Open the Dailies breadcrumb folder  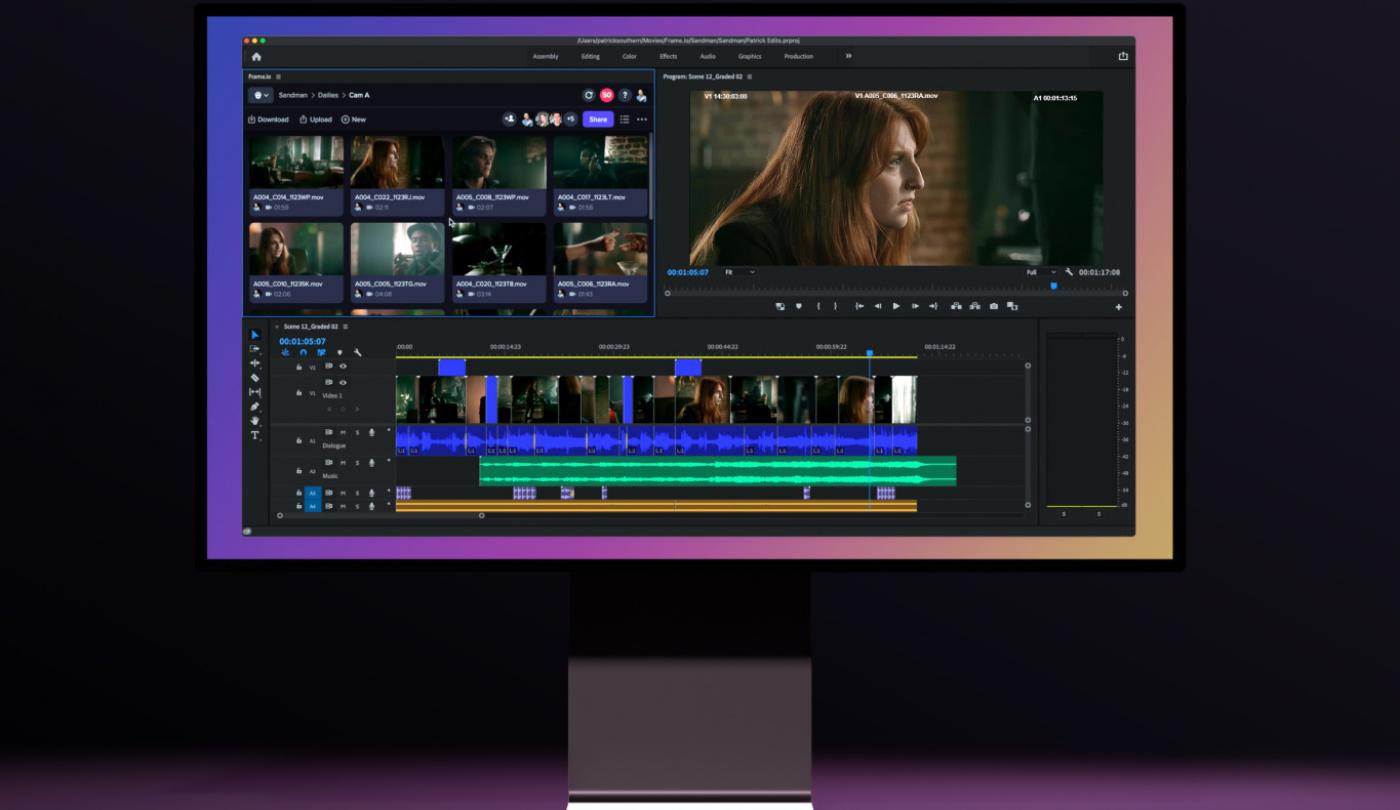pos(328,95)
